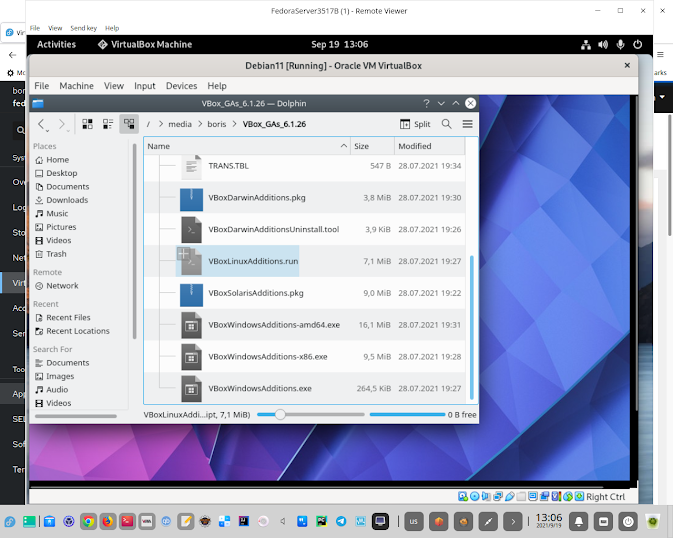This screenshot has height=538, width=673.
Task: Navigate to boris in breadcrumb
Action: 217,124
